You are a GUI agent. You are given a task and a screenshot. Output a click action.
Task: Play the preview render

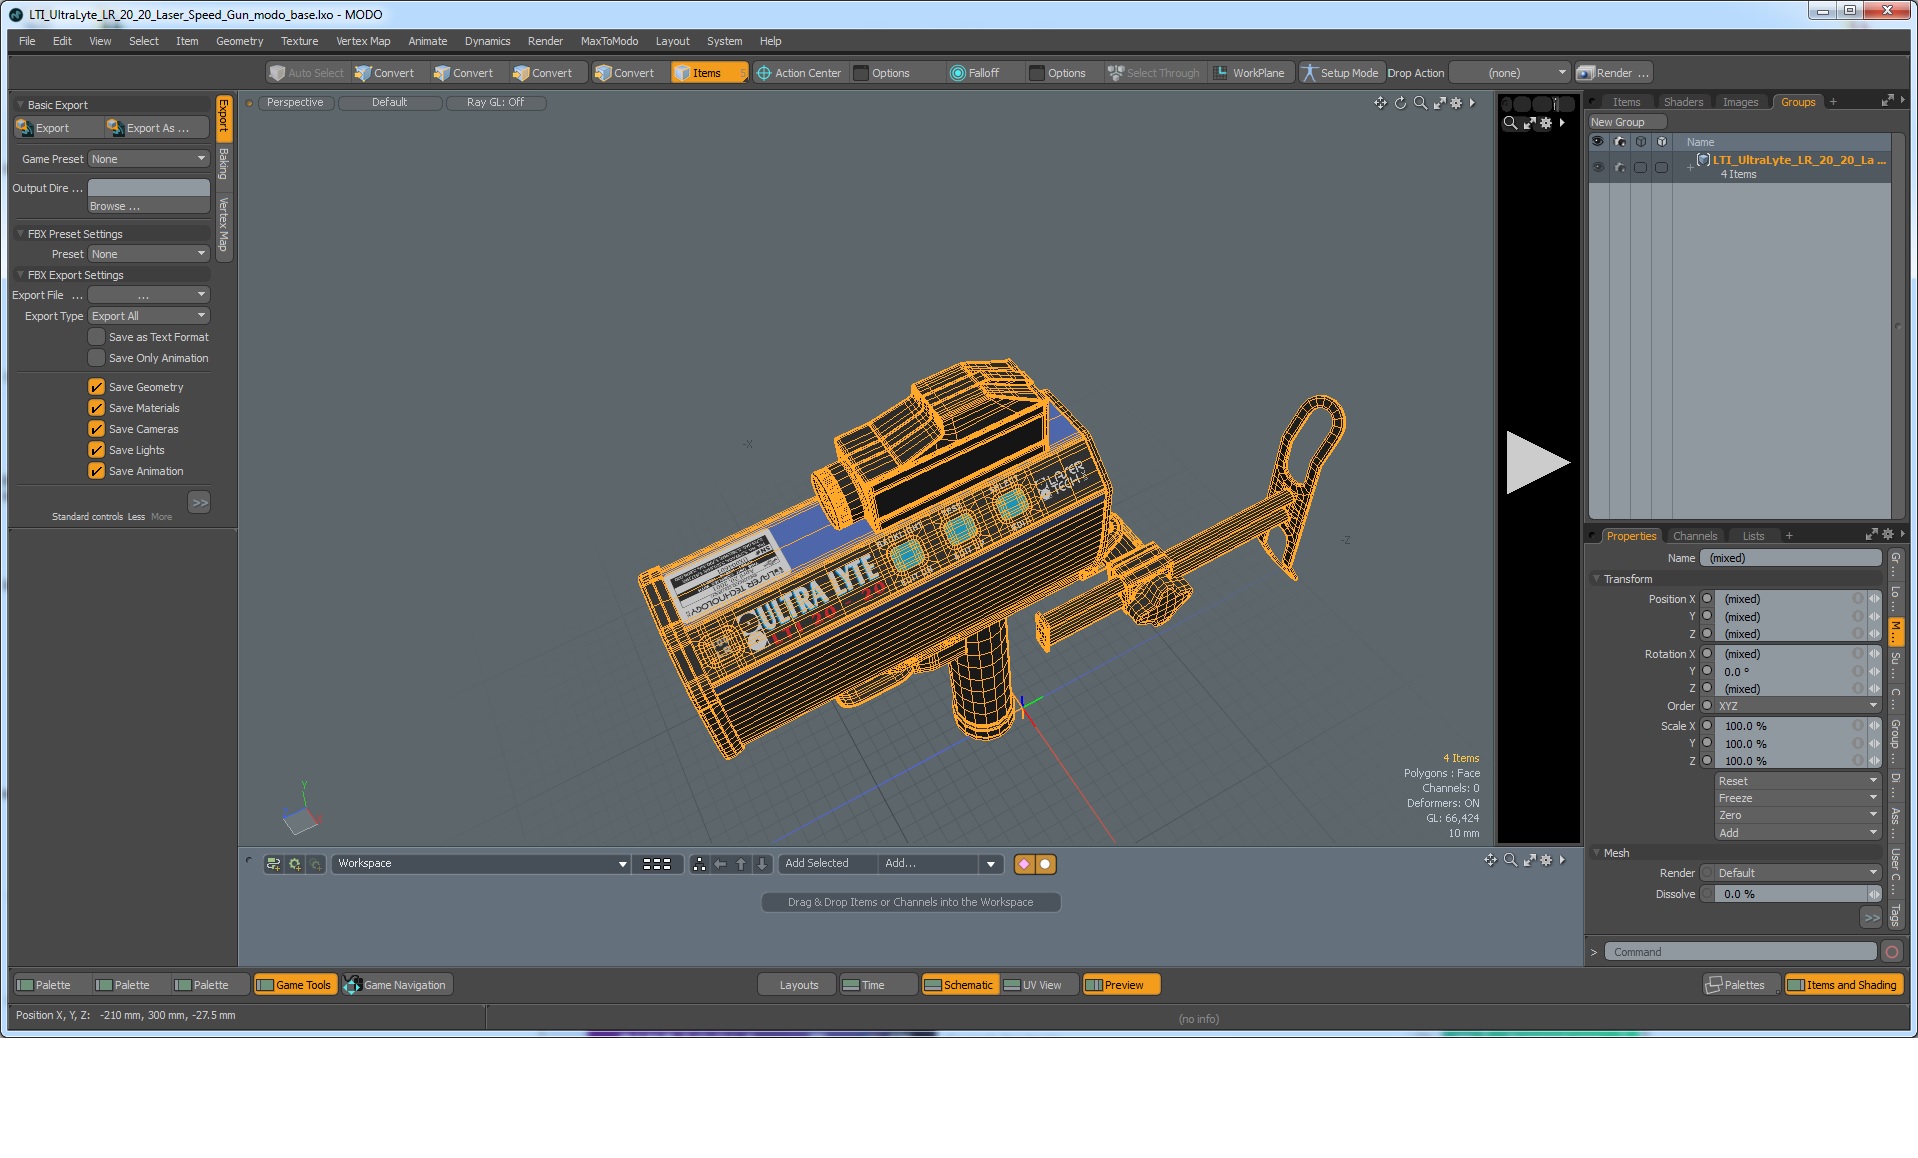coord(1537,462)
